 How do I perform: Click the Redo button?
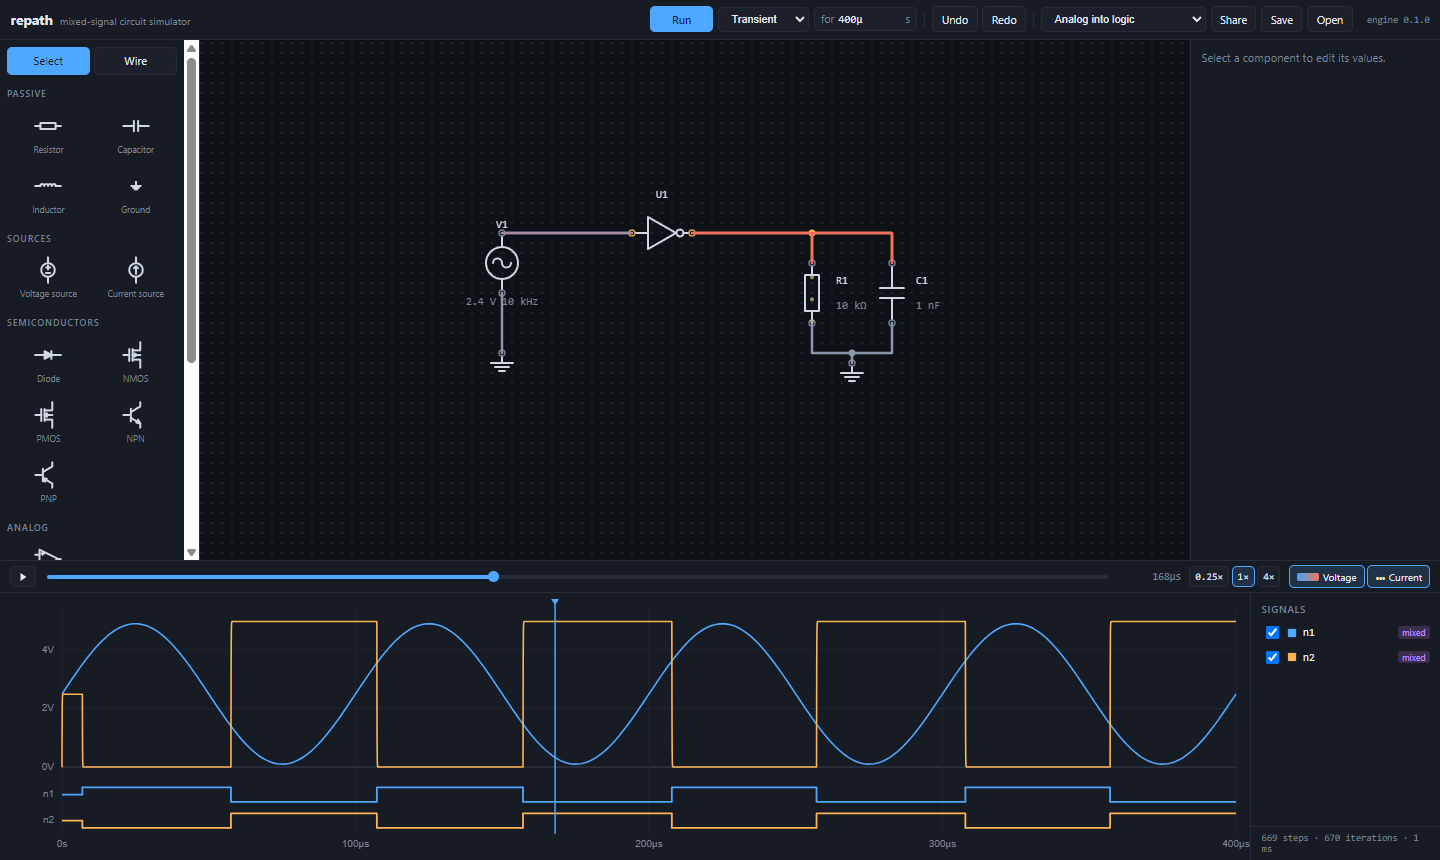coord(1004,19)
